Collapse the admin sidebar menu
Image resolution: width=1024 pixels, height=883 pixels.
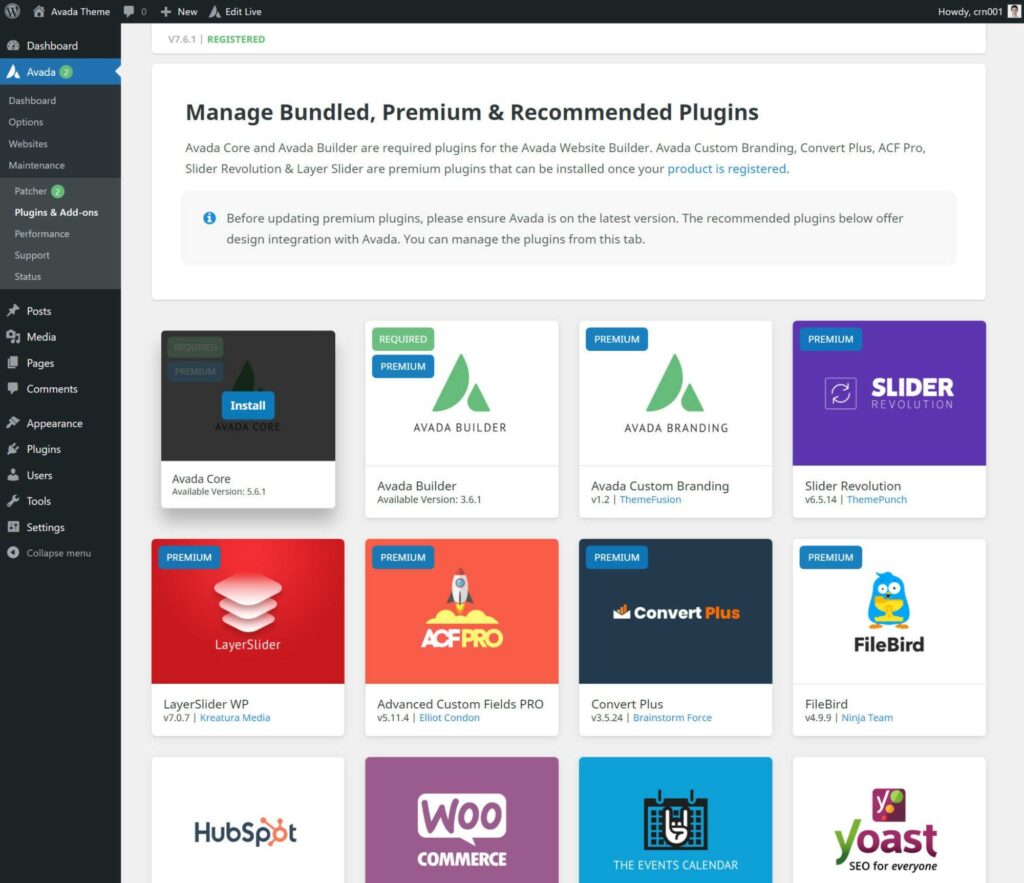coord(49,553)
